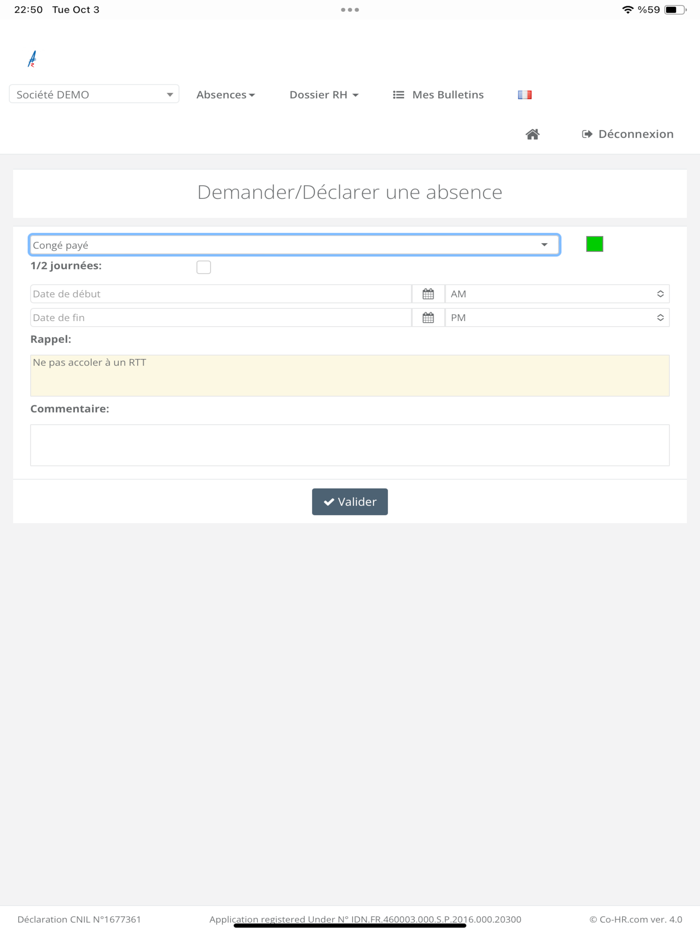The width and height of the screenshot is (700, 934).
Task: Click the Demander/Déclarer une absence heading
Action: [x=350, y=192]
